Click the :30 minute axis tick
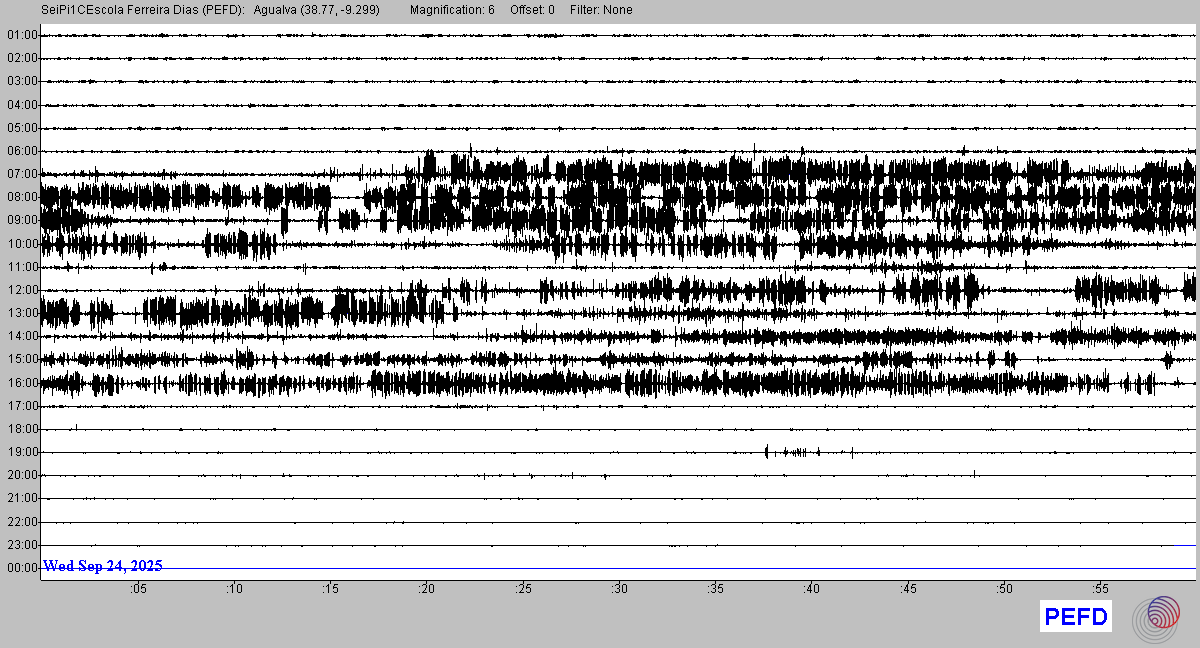This screenshot has height=648, width=1200. (619, 589)
